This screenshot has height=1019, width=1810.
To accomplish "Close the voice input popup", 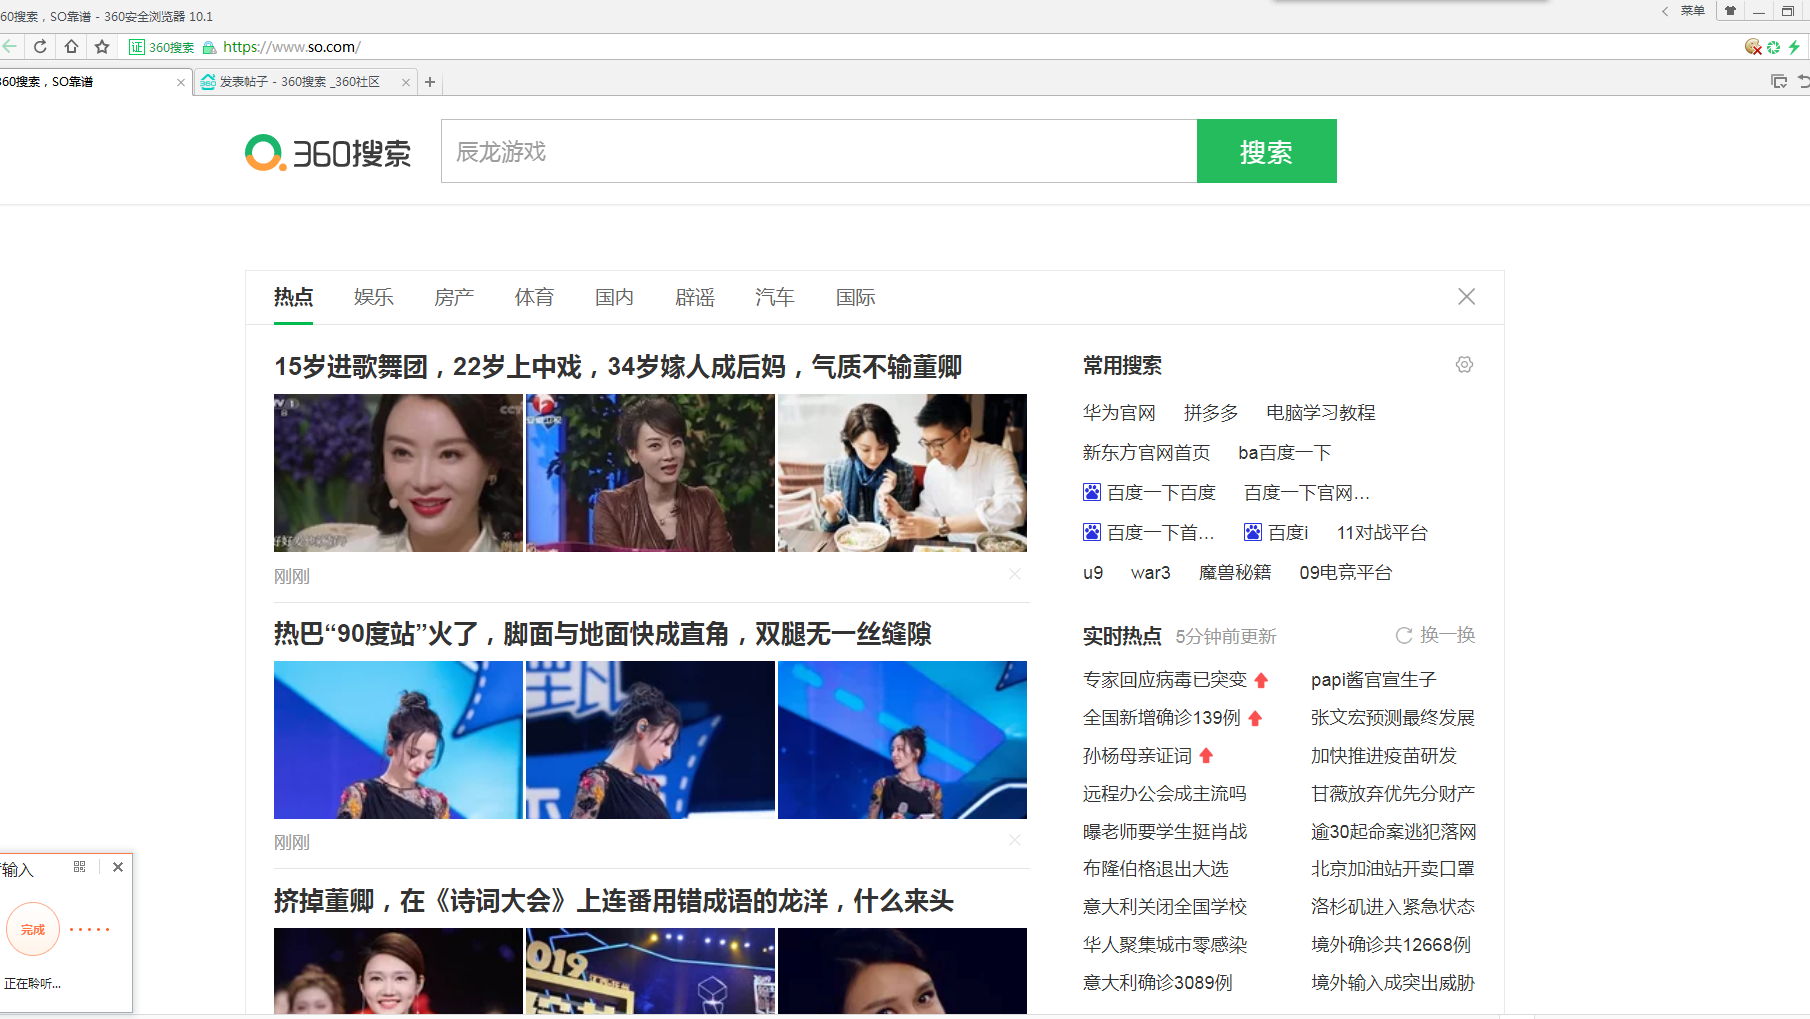I will tap(118, 867).
